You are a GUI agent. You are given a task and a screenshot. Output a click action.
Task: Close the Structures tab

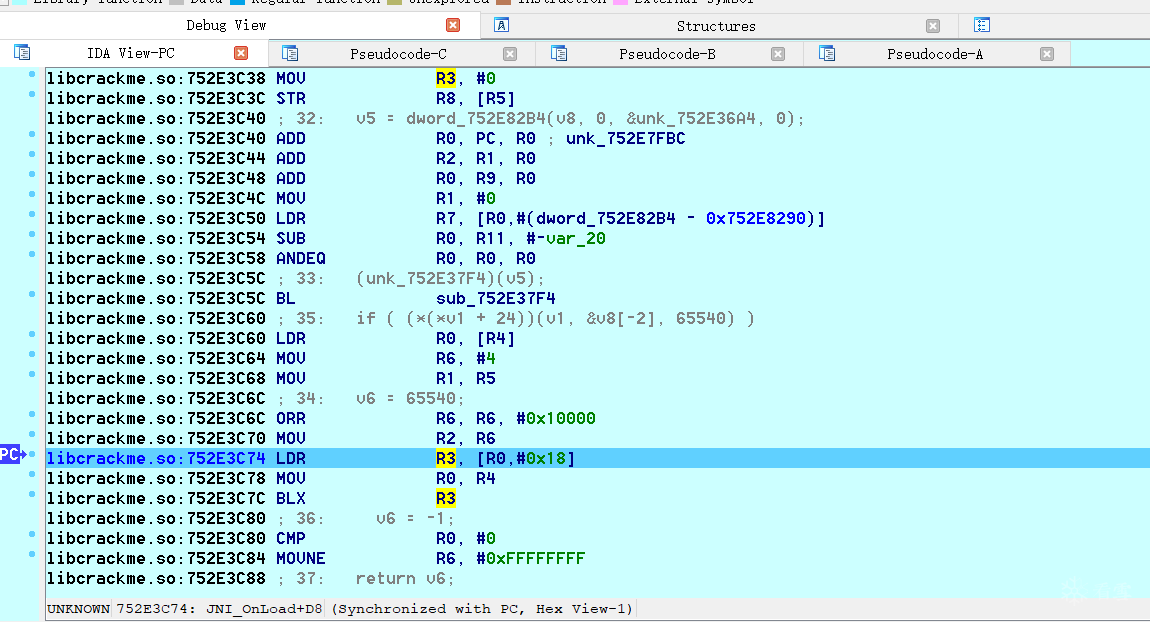[933, 26]
